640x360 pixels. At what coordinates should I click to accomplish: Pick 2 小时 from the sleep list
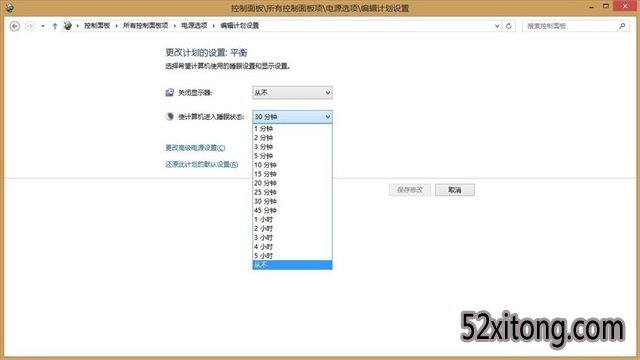point(292,229)
